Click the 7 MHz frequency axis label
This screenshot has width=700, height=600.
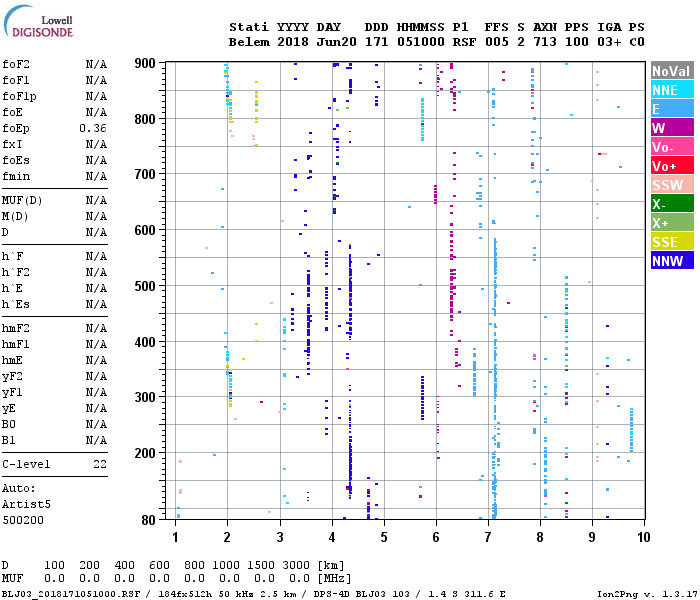(x=488, y=537)
